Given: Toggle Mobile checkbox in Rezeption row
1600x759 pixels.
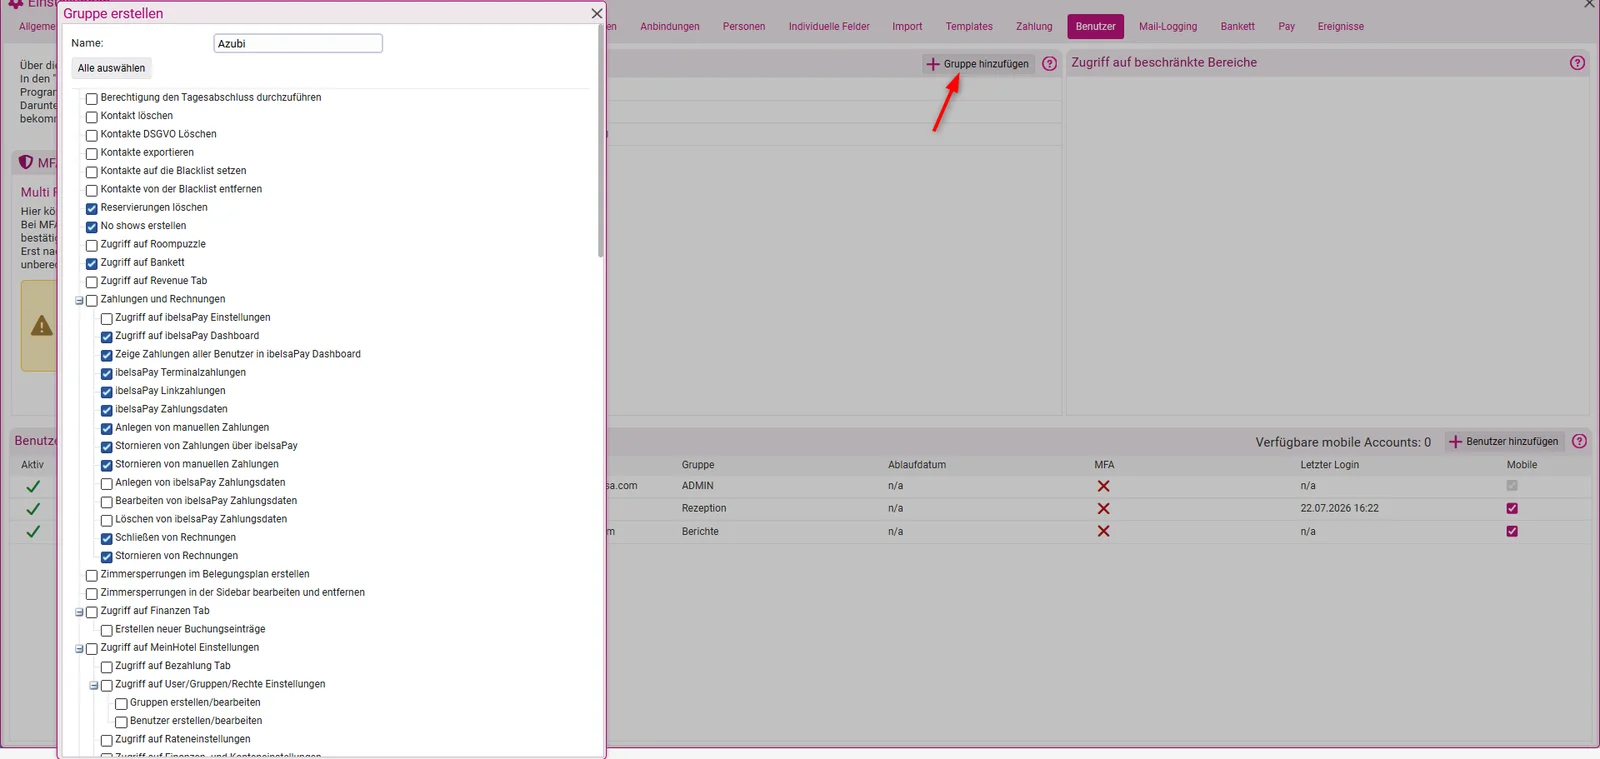Looking at the screenshot, I should (1512, 509).
